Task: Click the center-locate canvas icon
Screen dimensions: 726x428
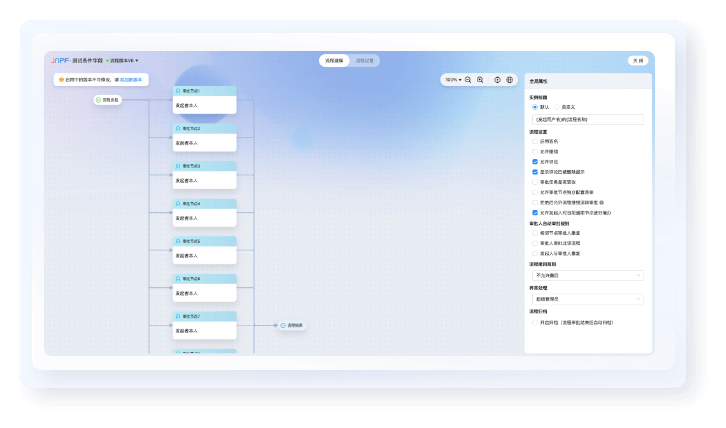Action: [497, 80]
